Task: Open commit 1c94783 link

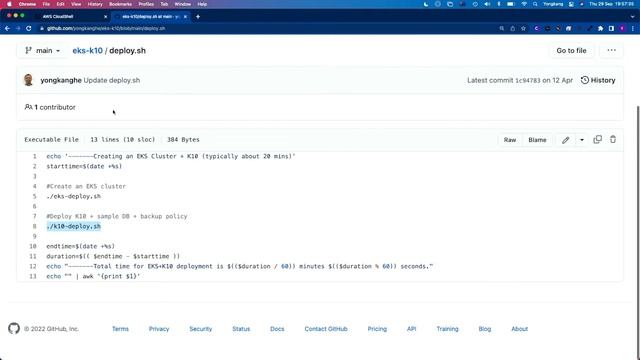Action: 527,80
